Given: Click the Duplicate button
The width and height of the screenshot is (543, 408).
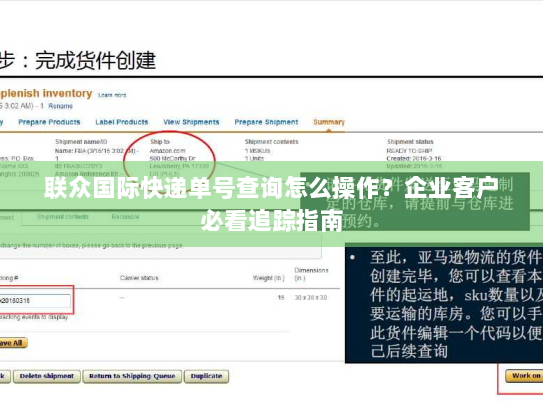Looking at the screenshot, I should click(206, 376).
